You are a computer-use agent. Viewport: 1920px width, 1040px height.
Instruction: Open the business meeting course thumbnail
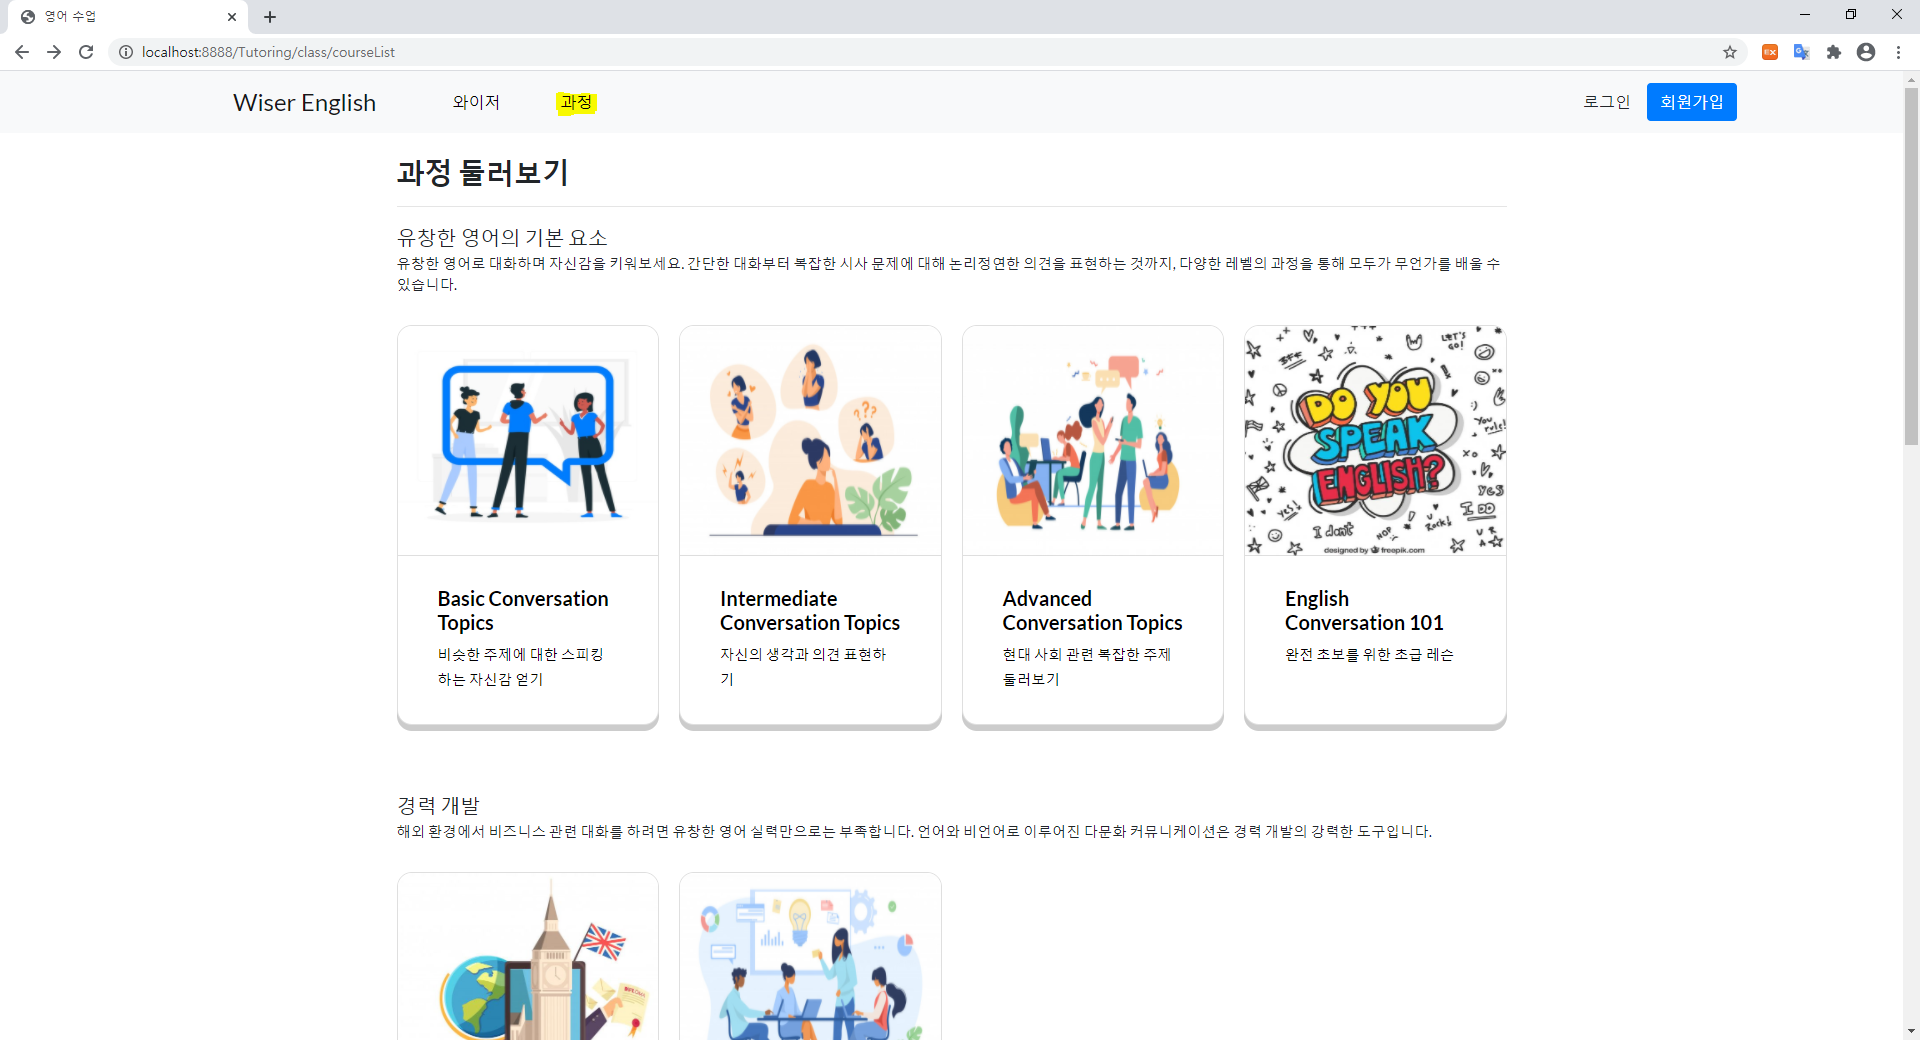(x=810, y=957)
